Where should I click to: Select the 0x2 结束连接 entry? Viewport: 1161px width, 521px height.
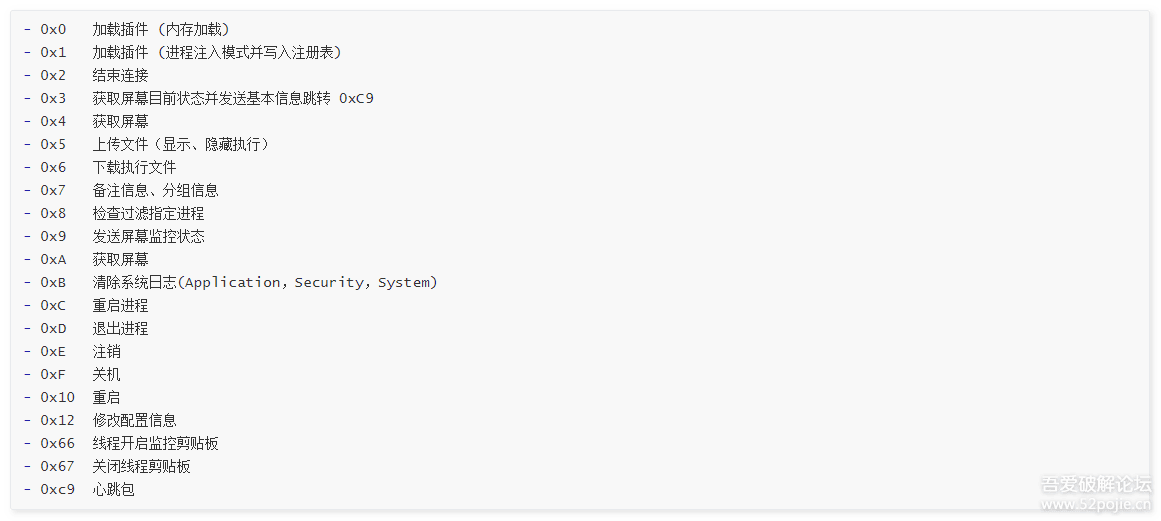[x=120, y=75]
